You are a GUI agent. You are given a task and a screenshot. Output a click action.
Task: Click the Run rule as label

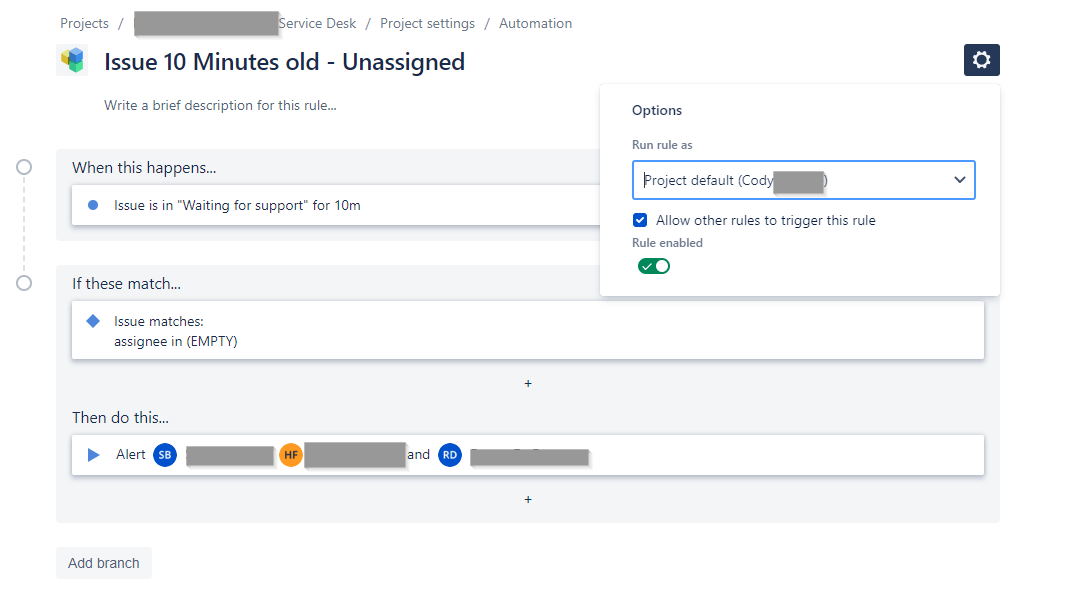(x=662, y=145)
